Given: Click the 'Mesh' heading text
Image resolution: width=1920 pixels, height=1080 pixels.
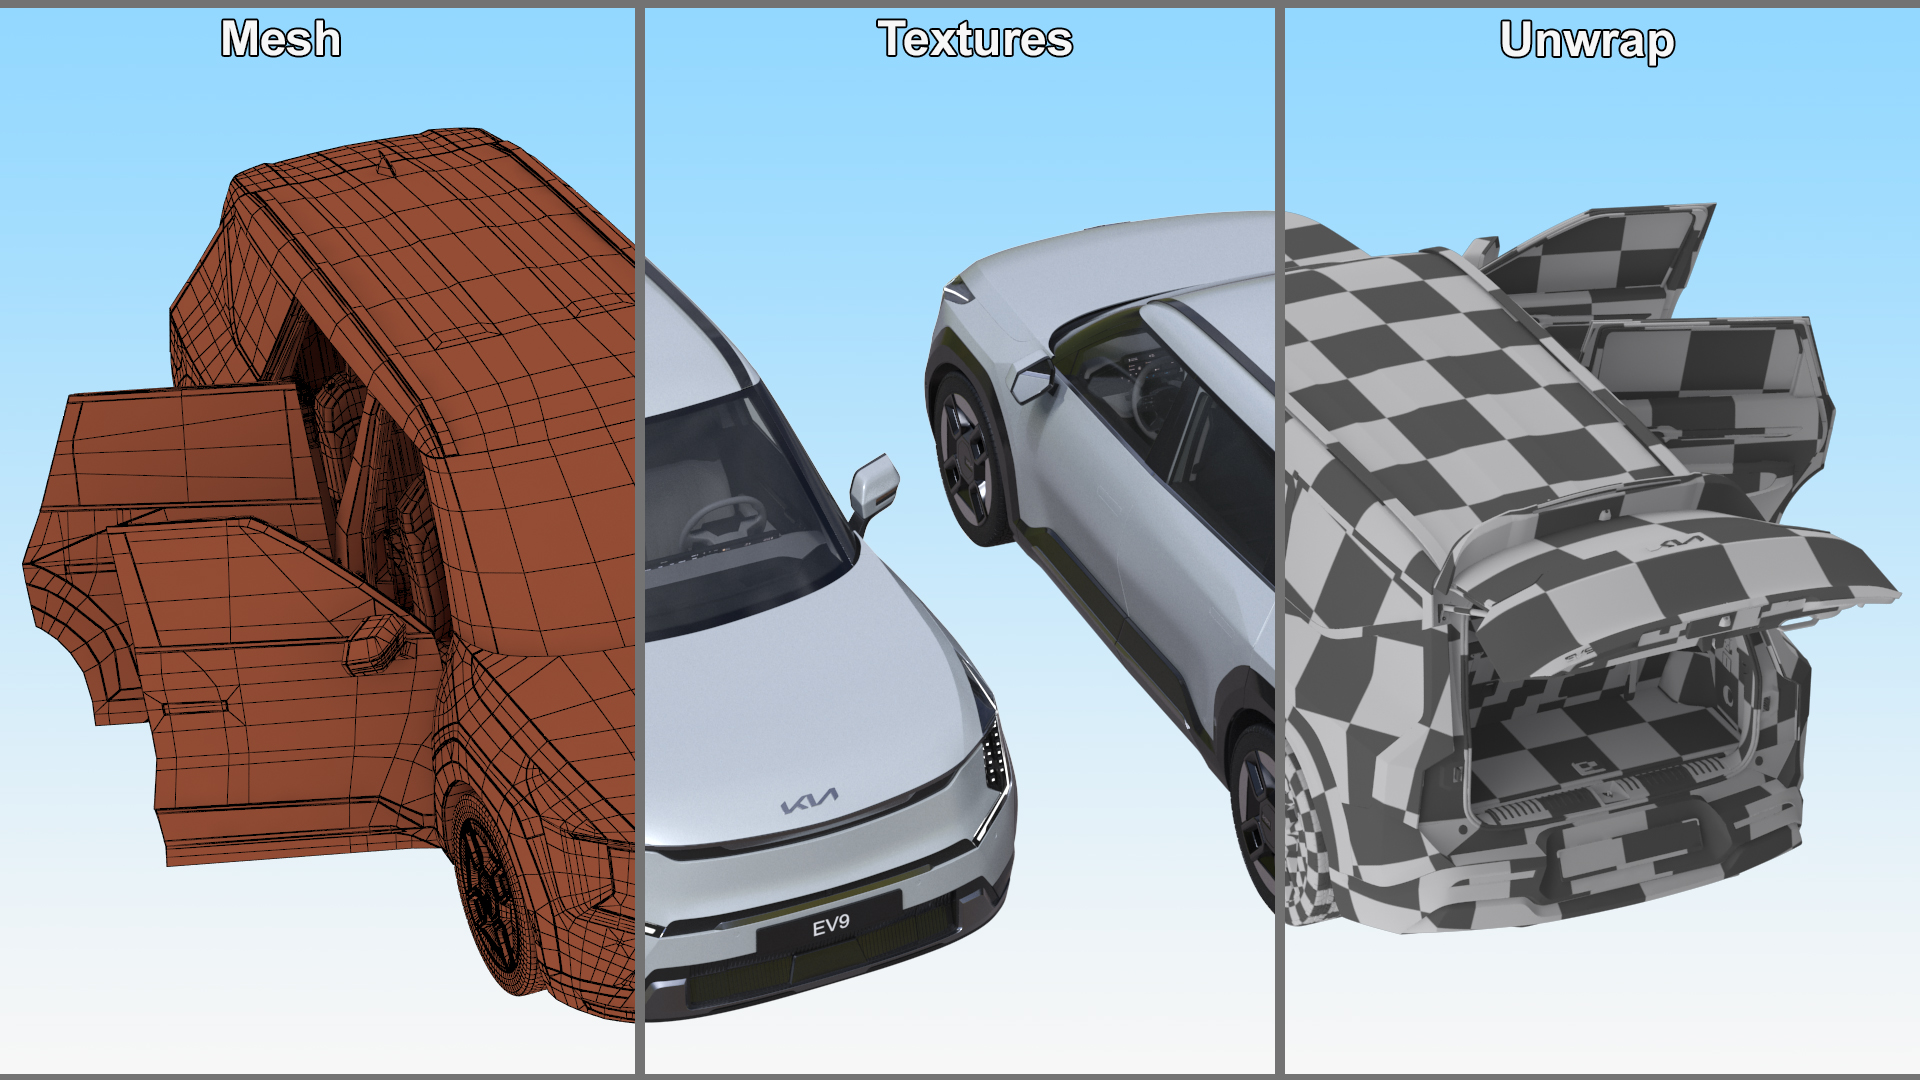Looking at the screenshot, I should (x=281, y=40).
